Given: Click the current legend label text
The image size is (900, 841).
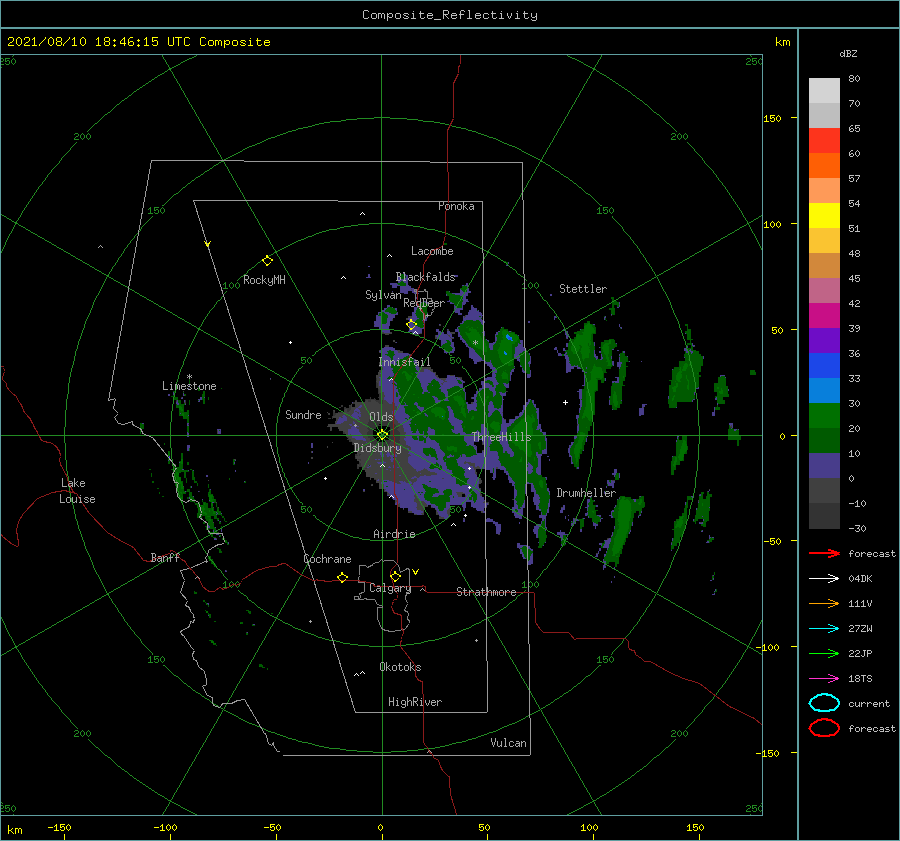Looking at the screenshot, I should [869, 704].
